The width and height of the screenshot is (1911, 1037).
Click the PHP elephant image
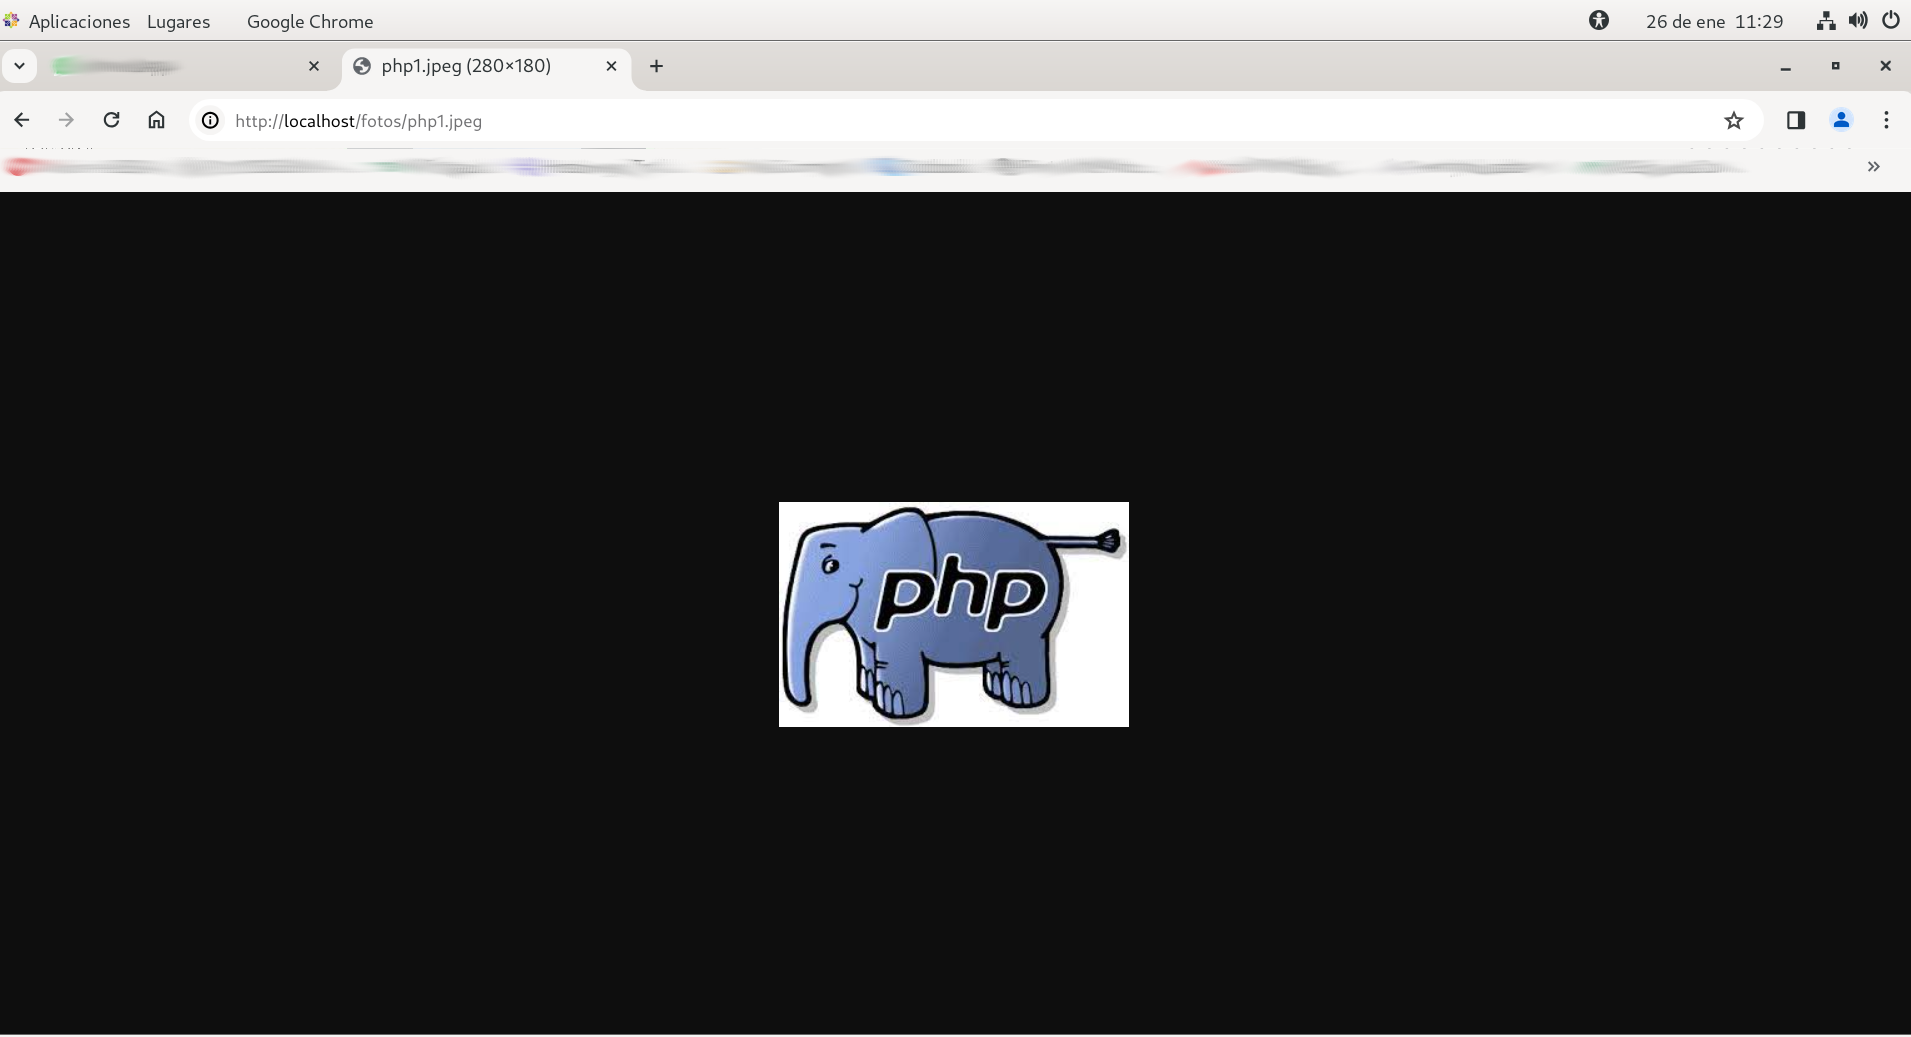coord(953,614)
